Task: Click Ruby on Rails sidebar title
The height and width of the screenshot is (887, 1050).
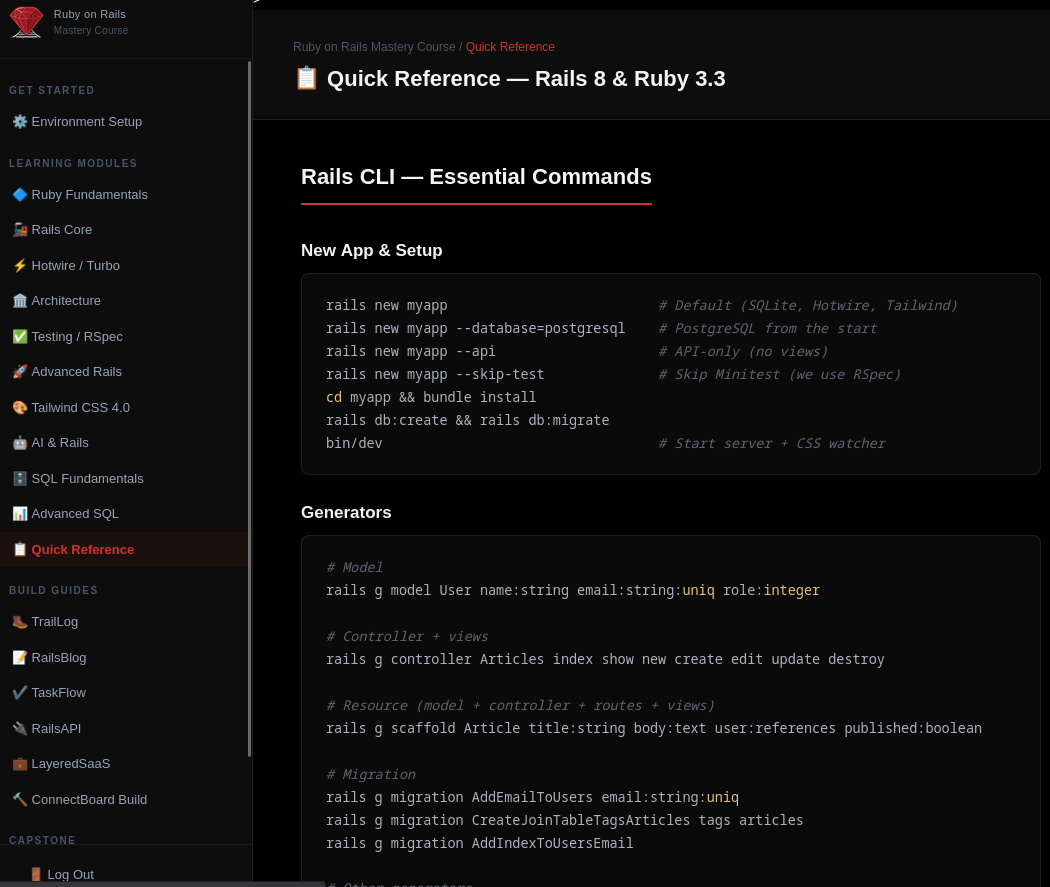Action: coord(90,14)
